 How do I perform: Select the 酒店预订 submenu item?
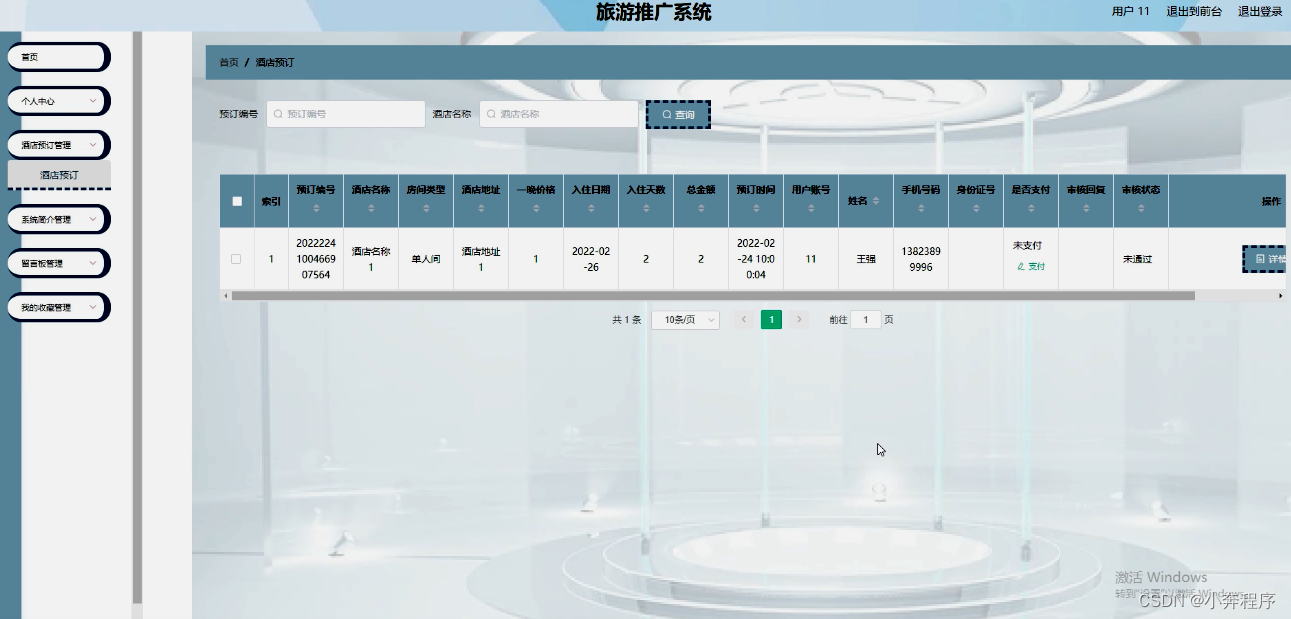point(59,175)
